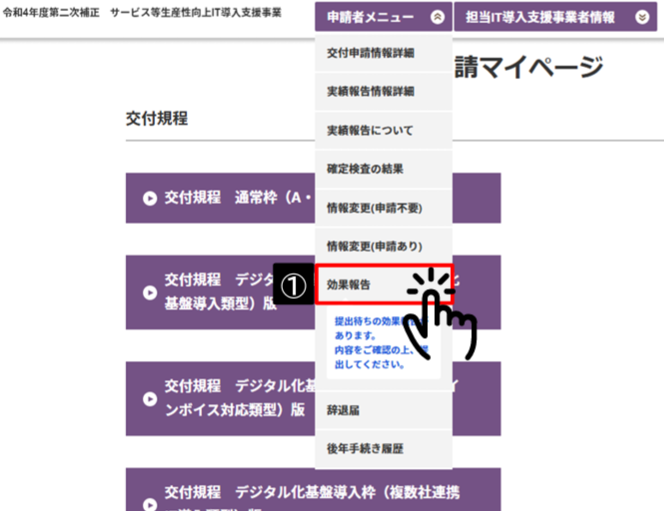The image size is (664, 511).
Task: Select 情報変更(申請不要) menu item
Action: pos(375,208)
